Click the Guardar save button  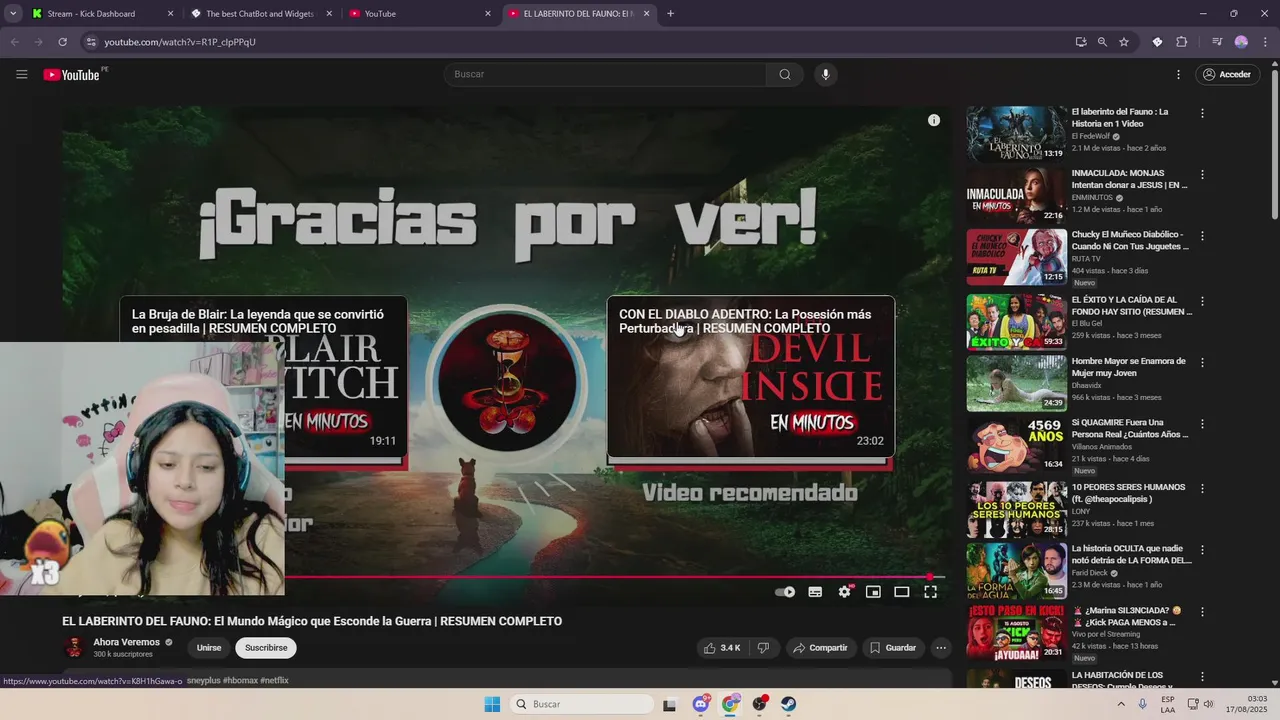[893, 648]
